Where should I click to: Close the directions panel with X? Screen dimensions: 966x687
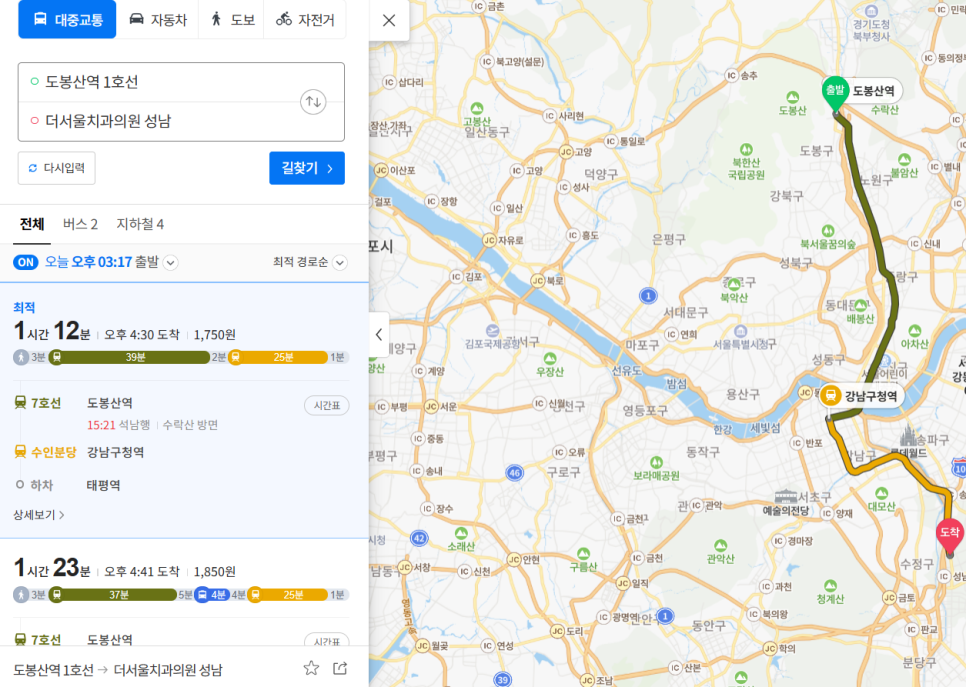[x=389, y=20]
